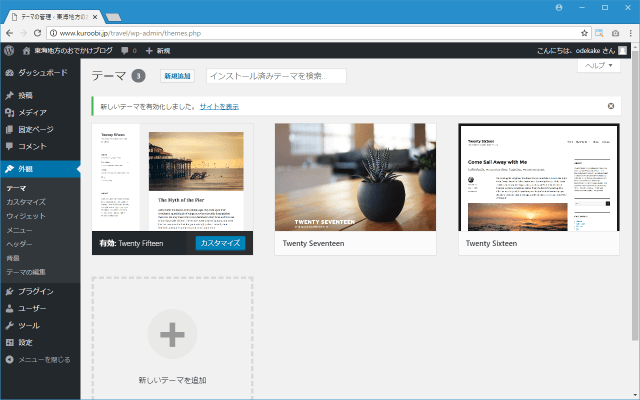Click the Twenty Sixteen name label
This screenshot has width=640, height=400.
491,243
